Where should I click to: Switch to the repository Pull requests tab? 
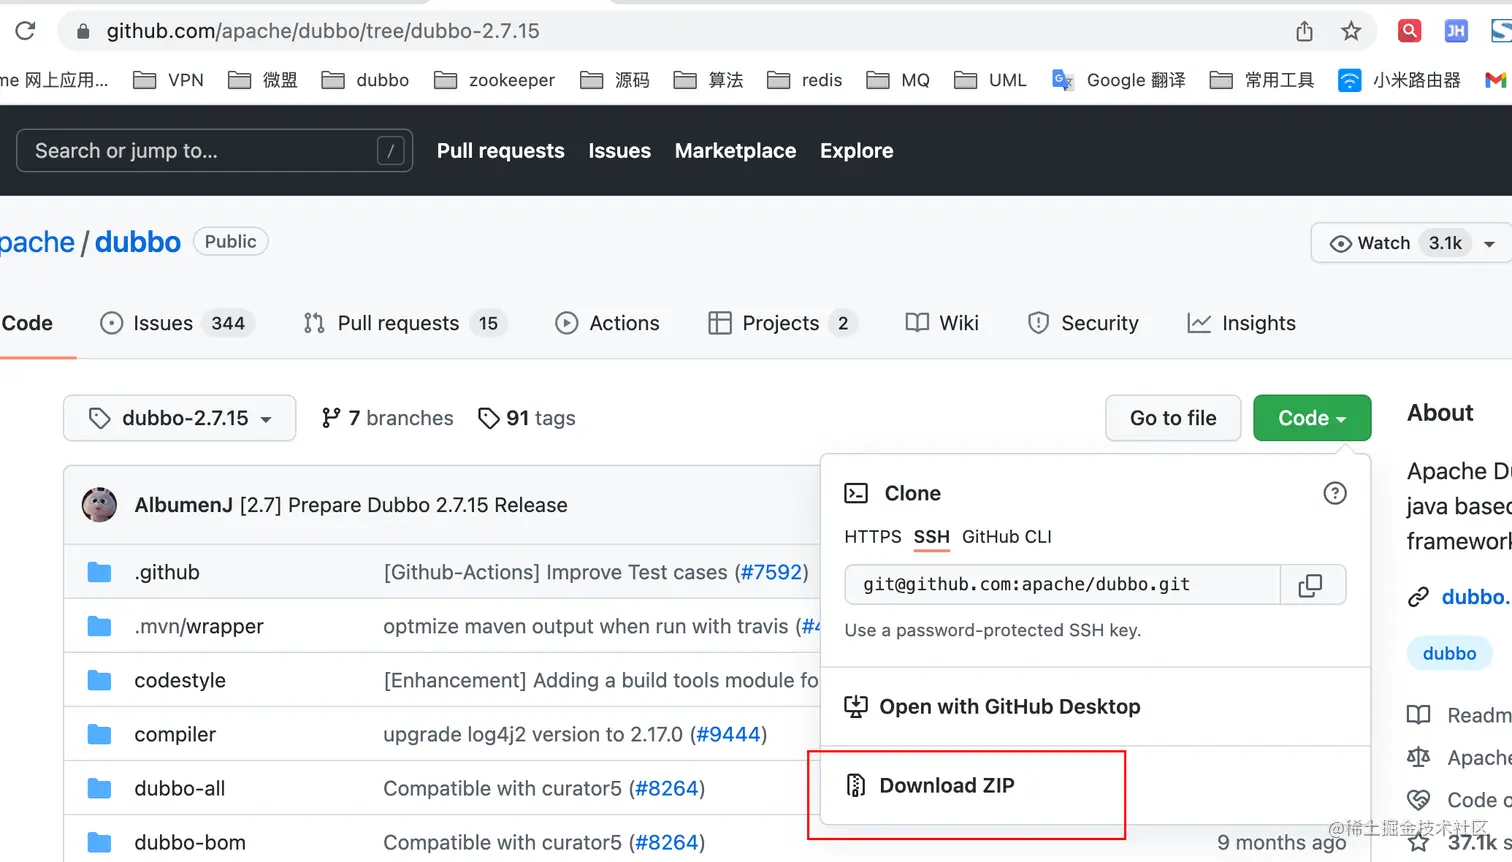pos(405,323)
